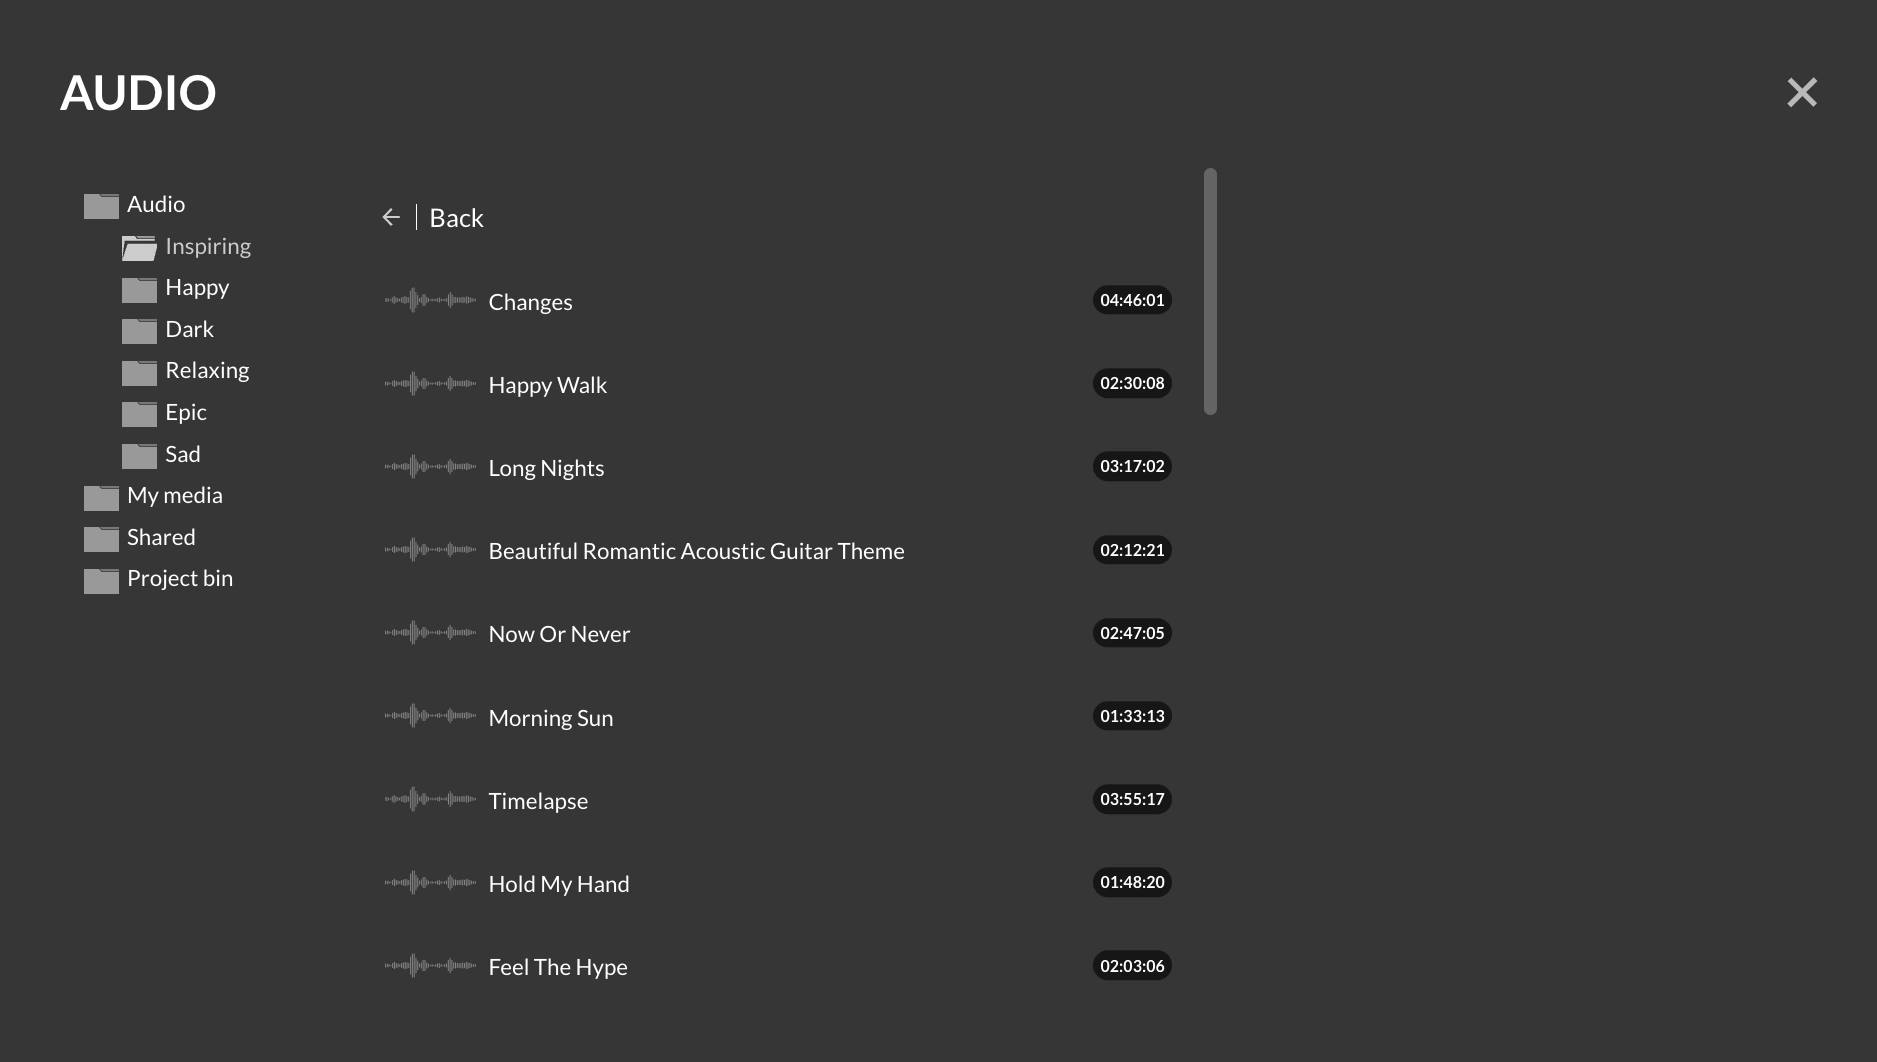Select the track titled Happy Walk
The height and width of the screenshot is (1062, 1877).
[x=548, y=385]
